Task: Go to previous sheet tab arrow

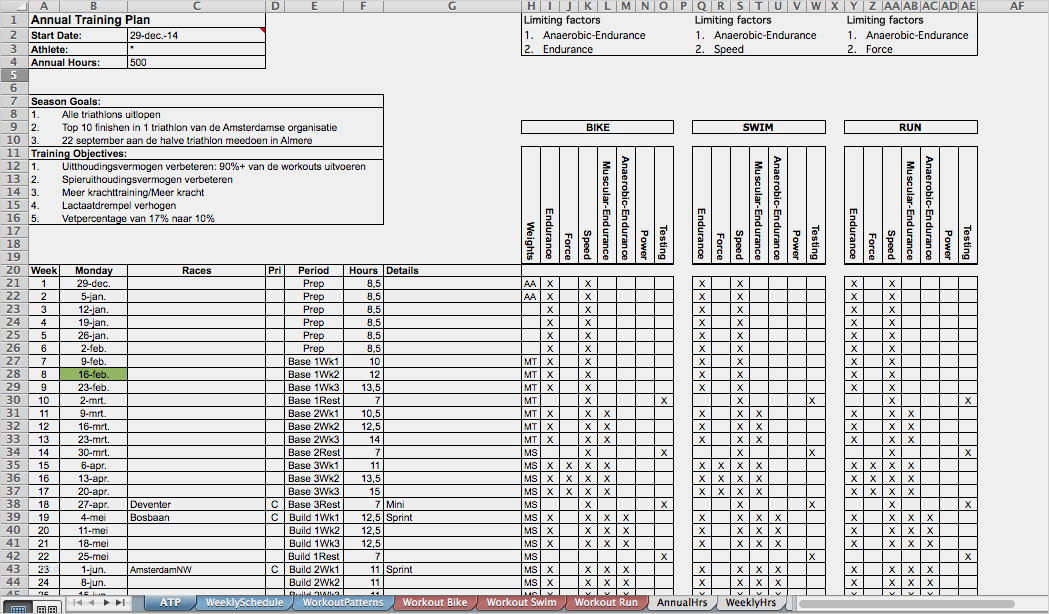Action: [x=92, y=603]
